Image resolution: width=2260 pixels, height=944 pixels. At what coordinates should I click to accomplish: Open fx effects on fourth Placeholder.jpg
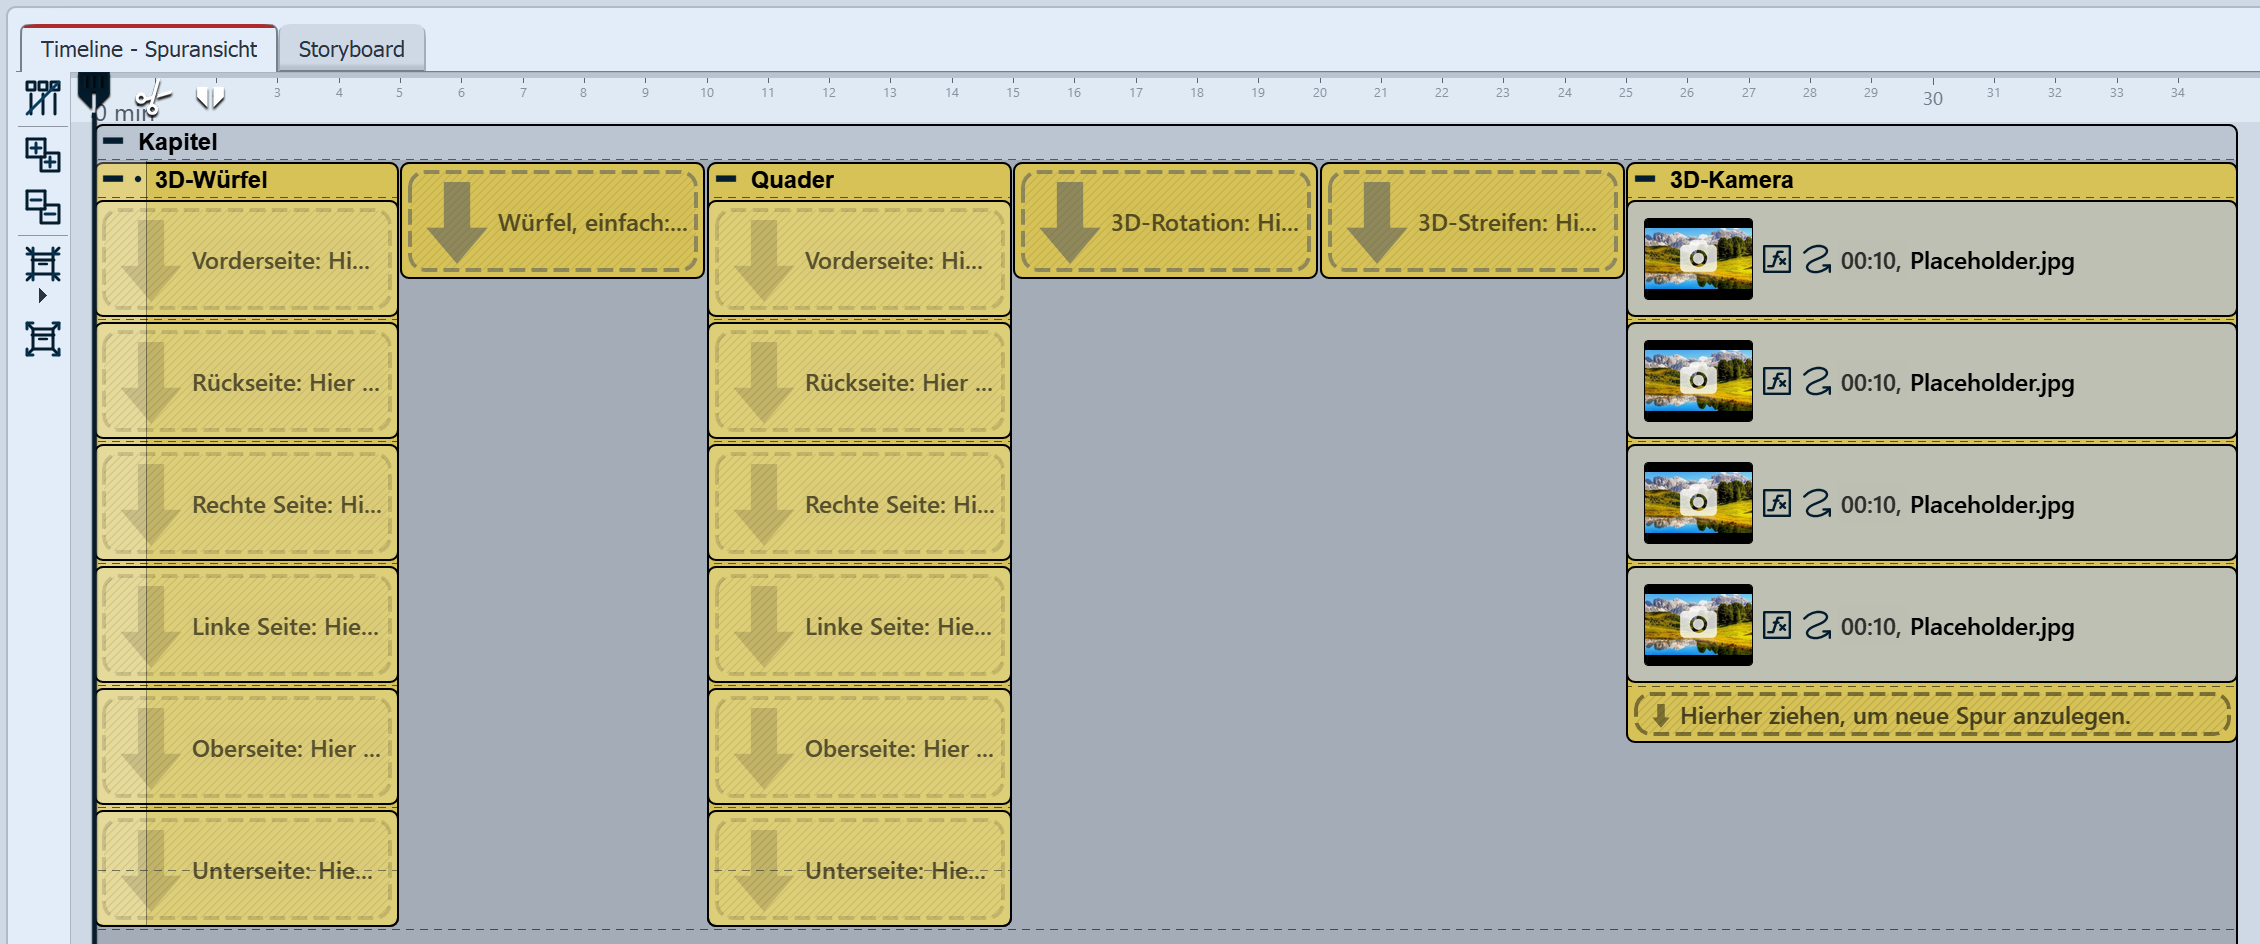[1776, 626]
